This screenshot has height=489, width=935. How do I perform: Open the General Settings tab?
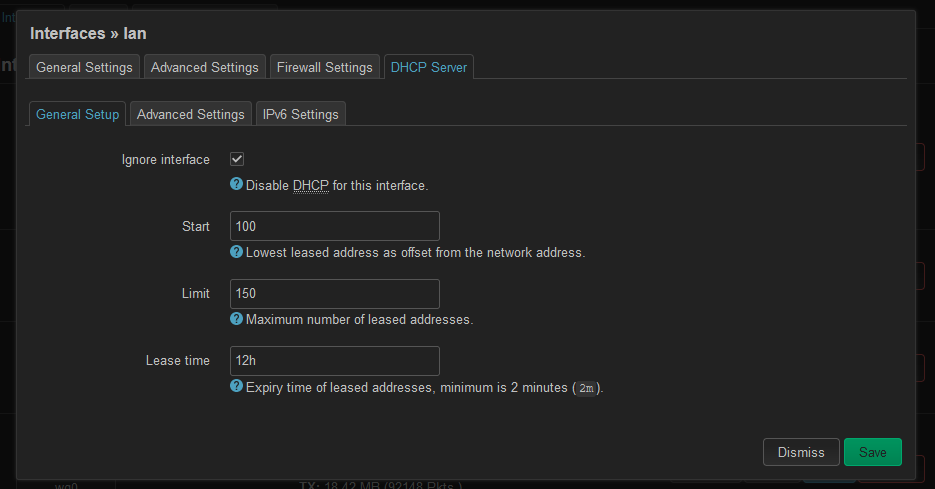(x=84, y=67)
